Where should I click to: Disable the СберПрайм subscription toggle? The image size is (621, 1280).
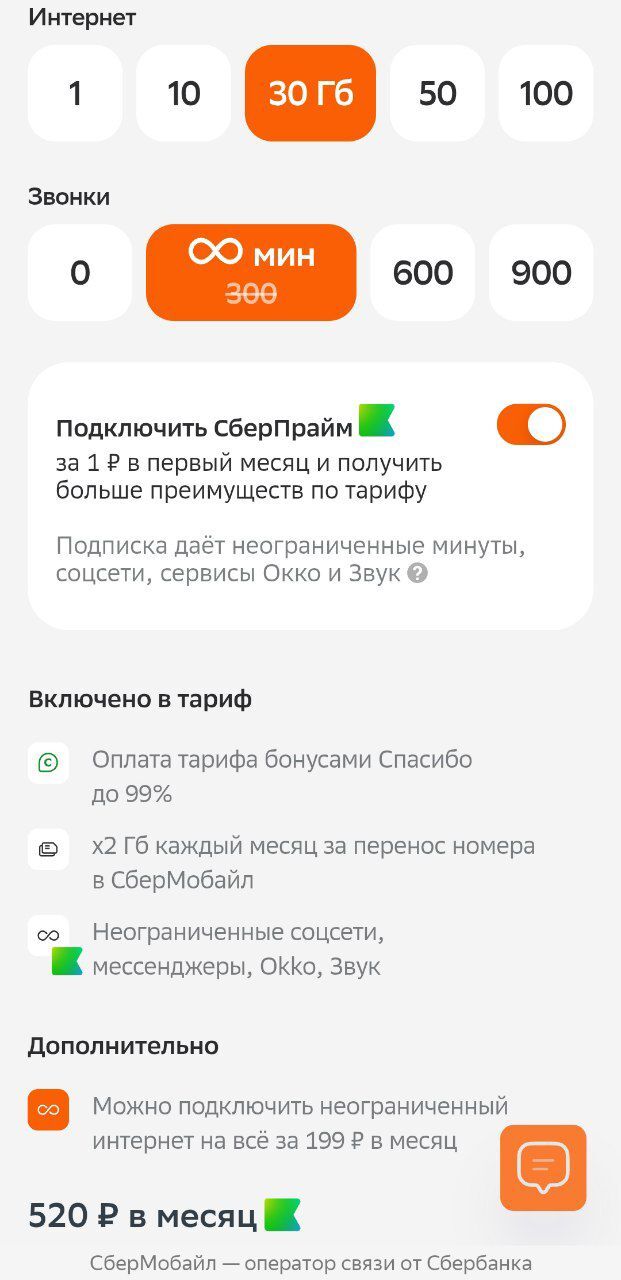(x=531, y=425)
